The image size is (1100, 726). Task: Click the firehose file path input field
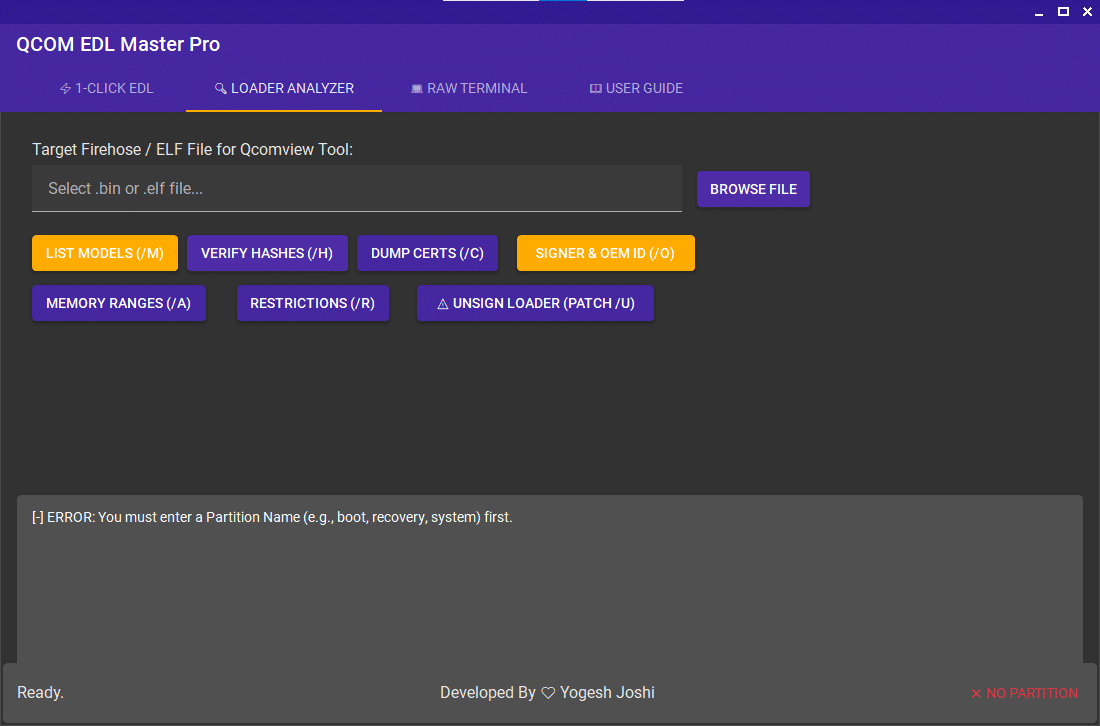pos(356,189)
